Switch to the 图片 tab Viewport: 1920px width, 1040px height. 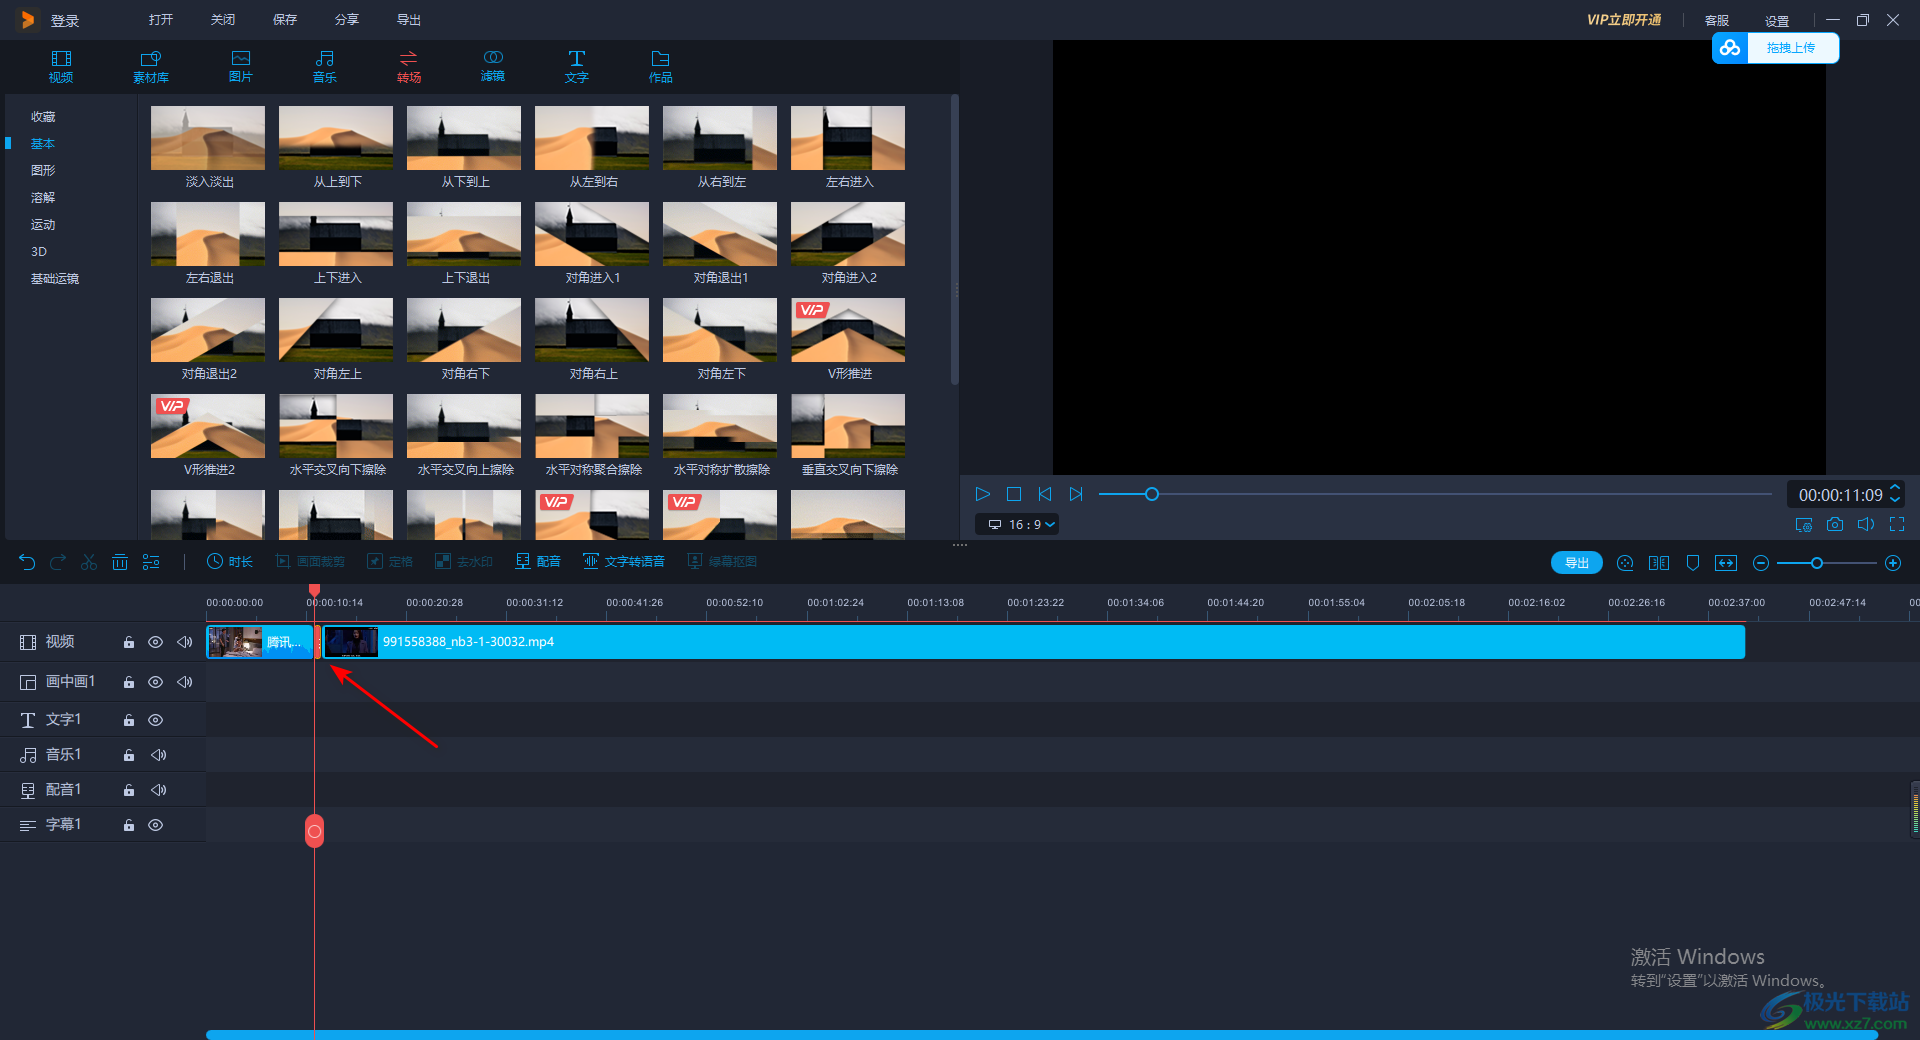pyautogui.click(x=241, y=66)
